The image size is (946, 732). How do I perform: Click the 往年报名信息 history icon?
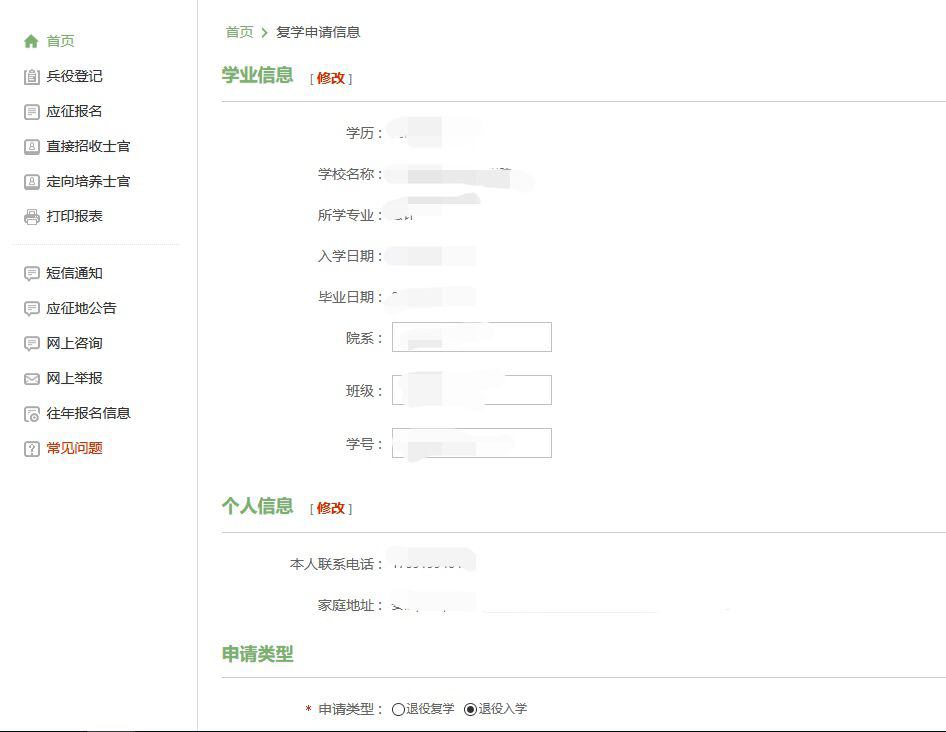pos(31,414)
